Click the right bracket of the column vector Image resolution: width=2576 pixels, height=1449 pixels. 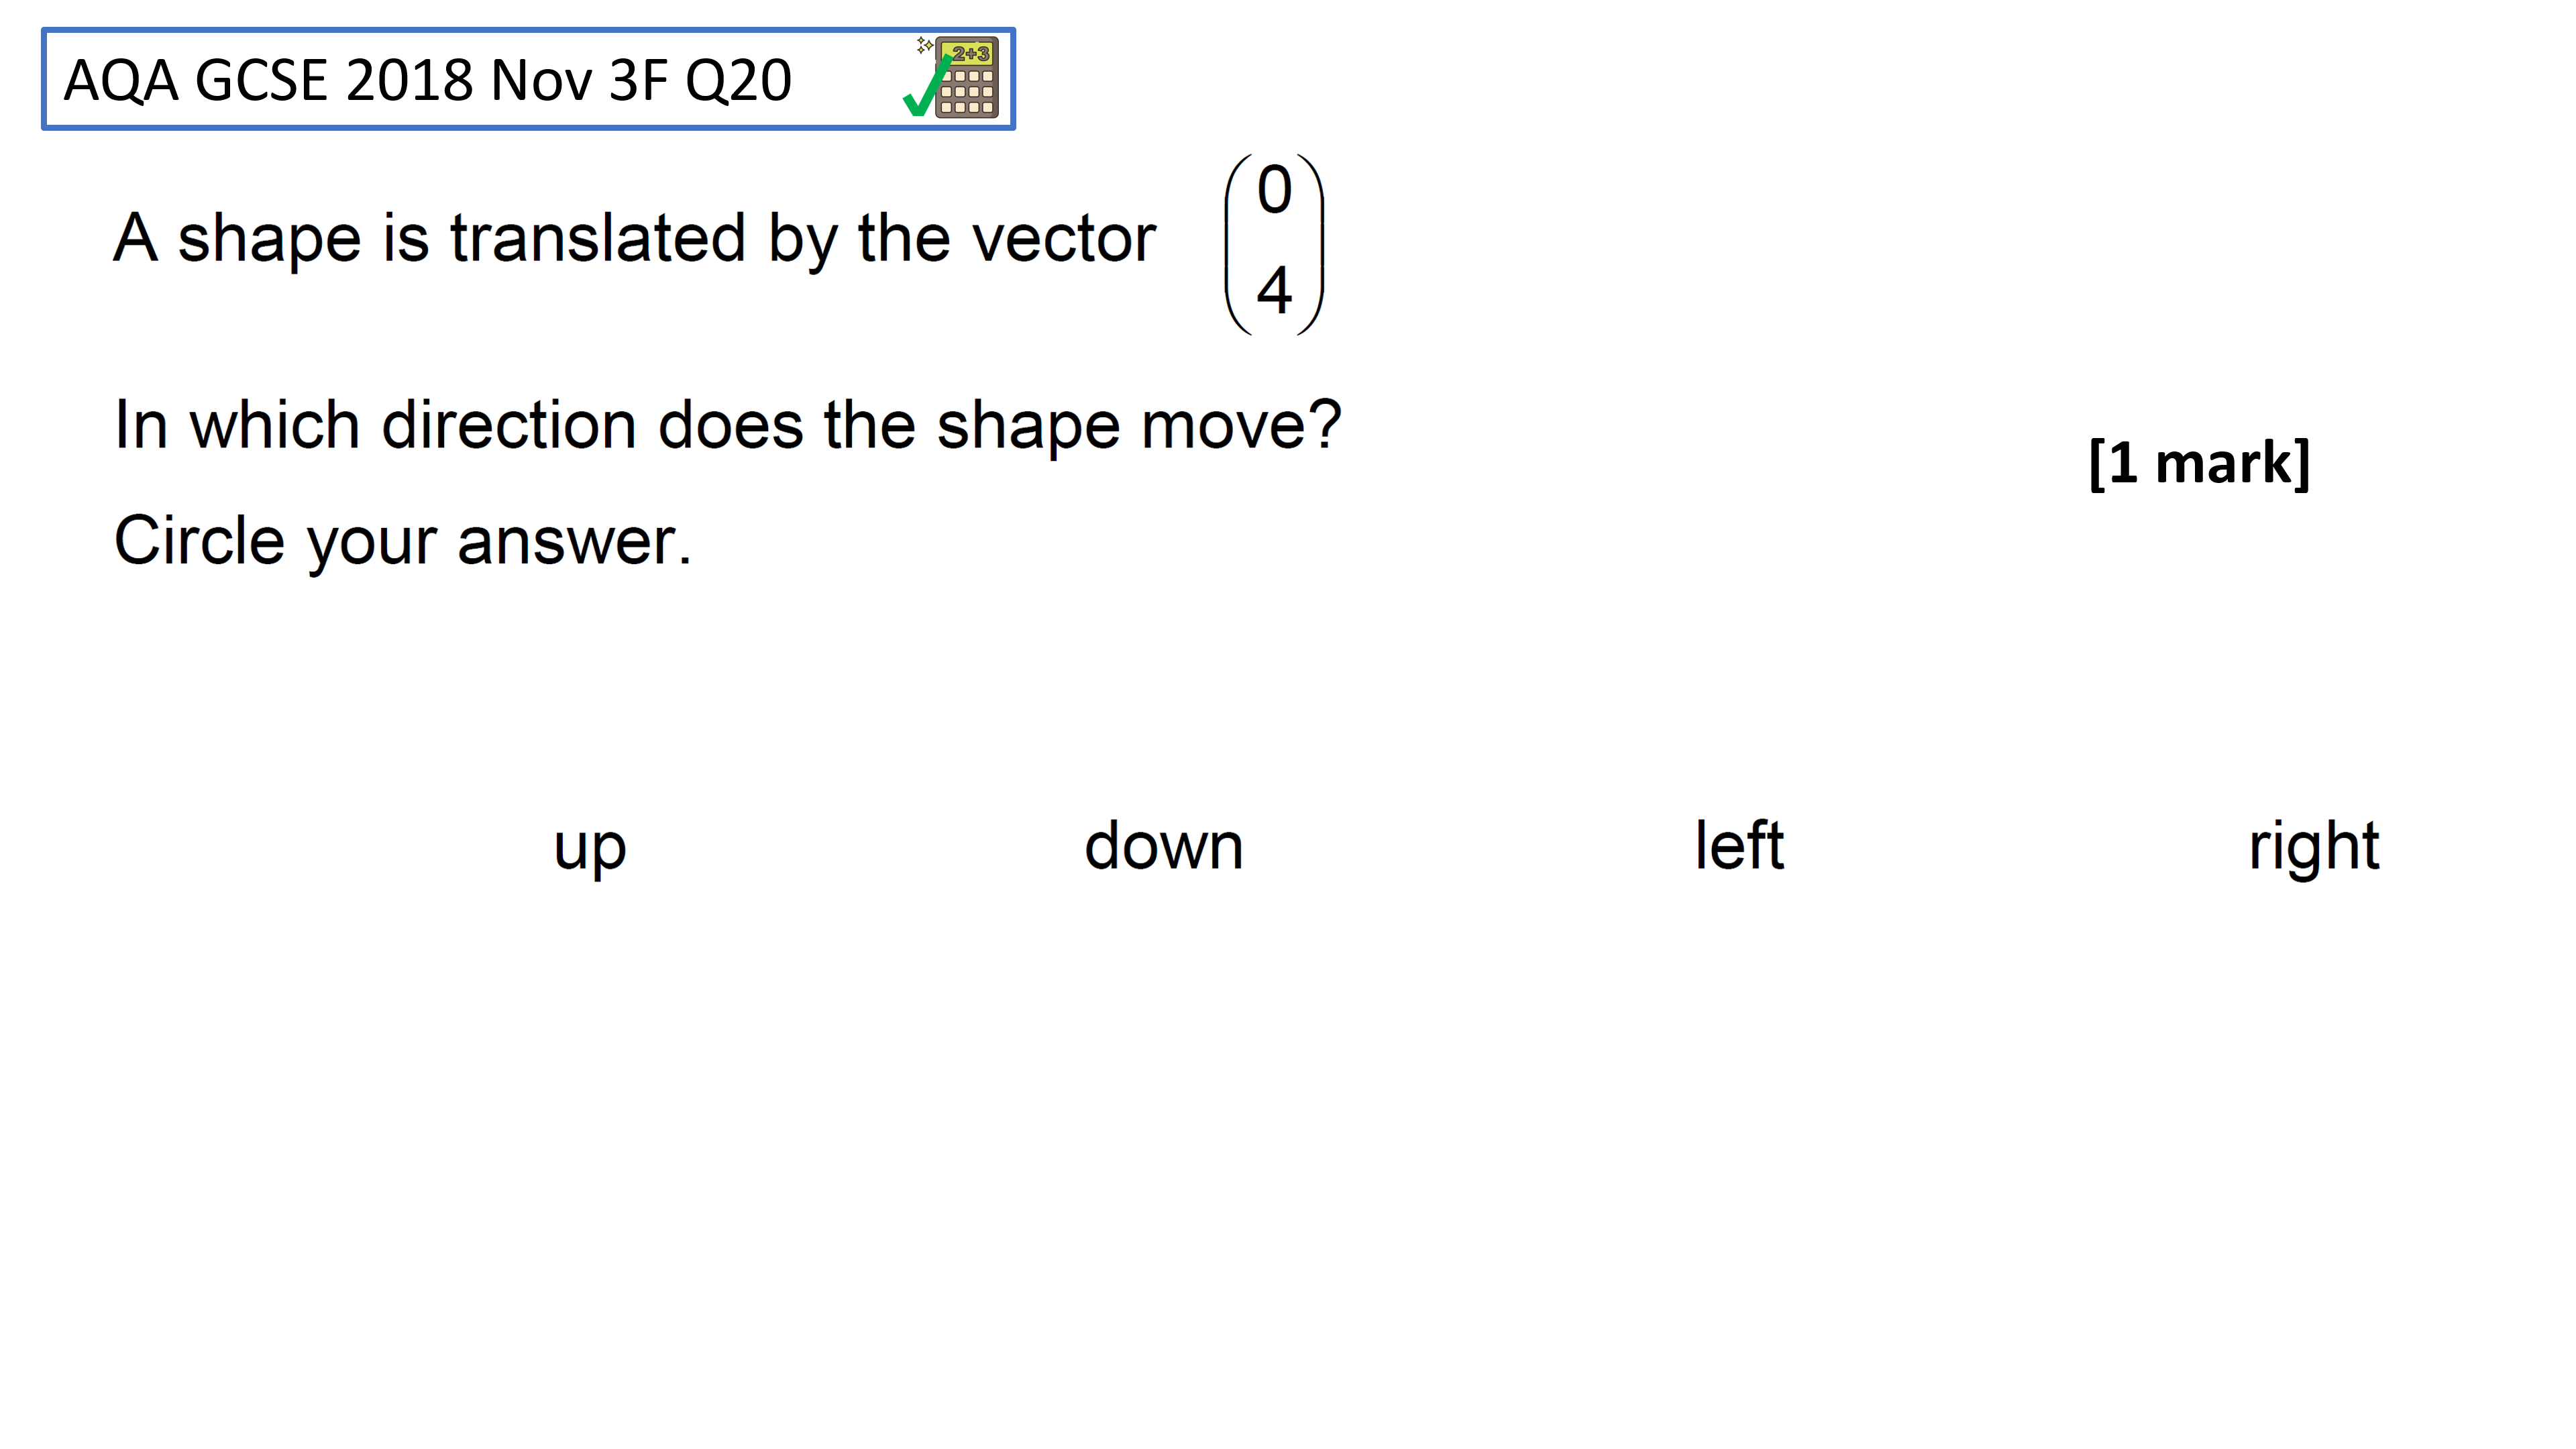point(1311,244)
